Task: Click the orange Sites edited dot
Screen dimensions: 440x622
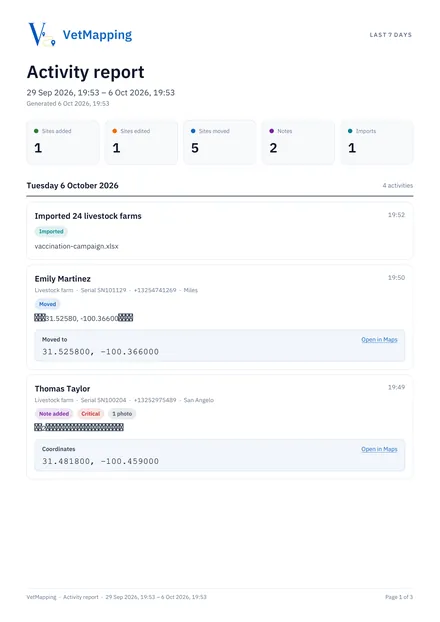Action: tap(115, 131)
